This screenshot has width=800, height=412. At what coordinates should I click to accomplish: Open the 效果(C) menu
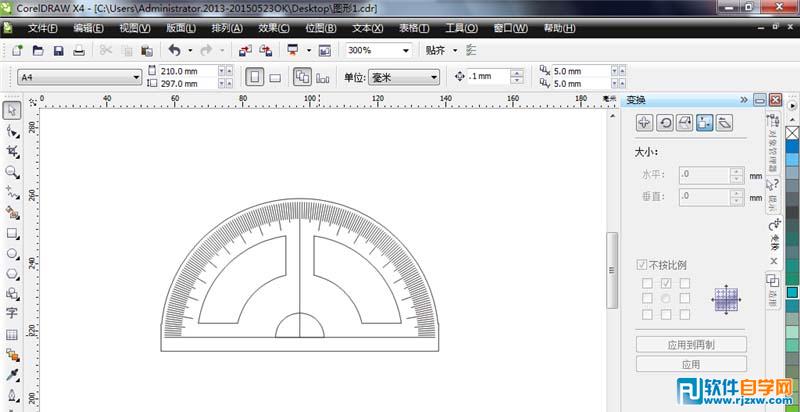tap(274, 29)
